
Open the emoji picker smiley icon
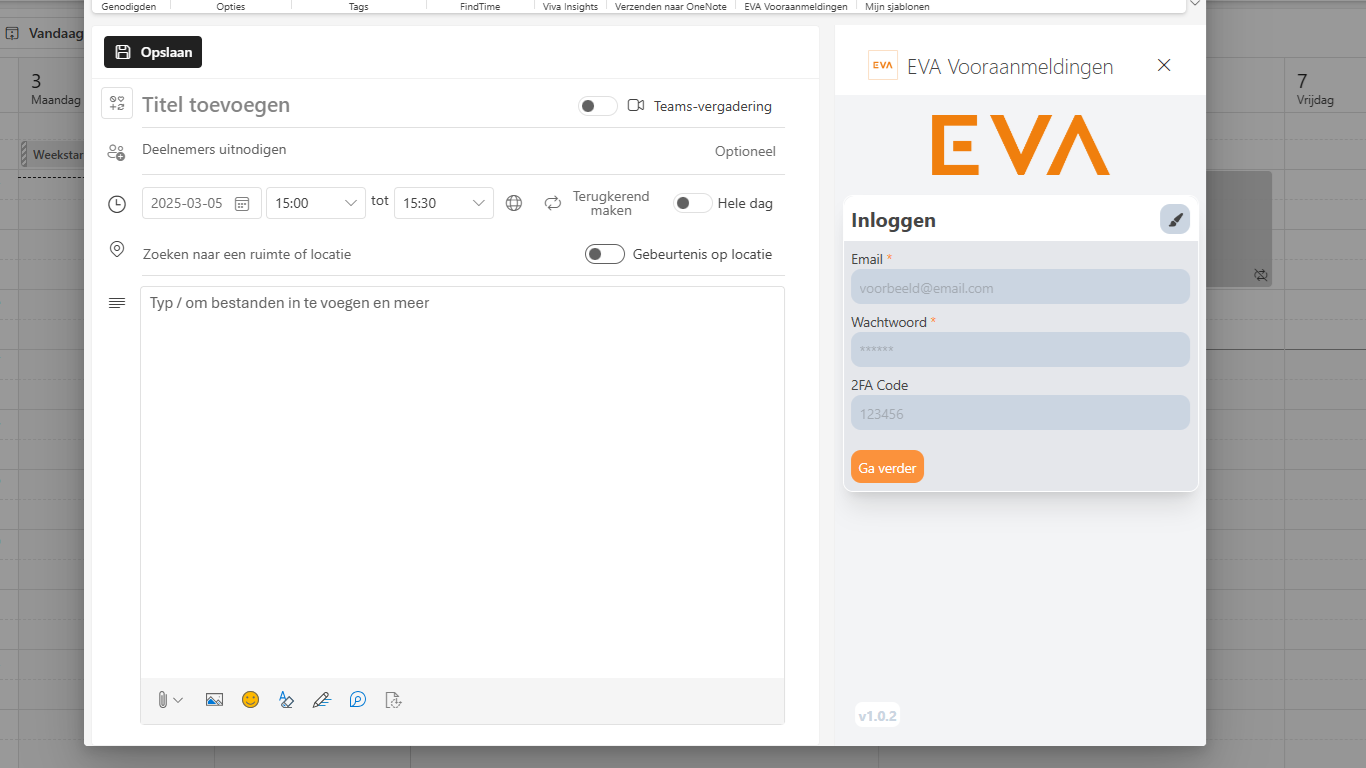click(251, 700)
